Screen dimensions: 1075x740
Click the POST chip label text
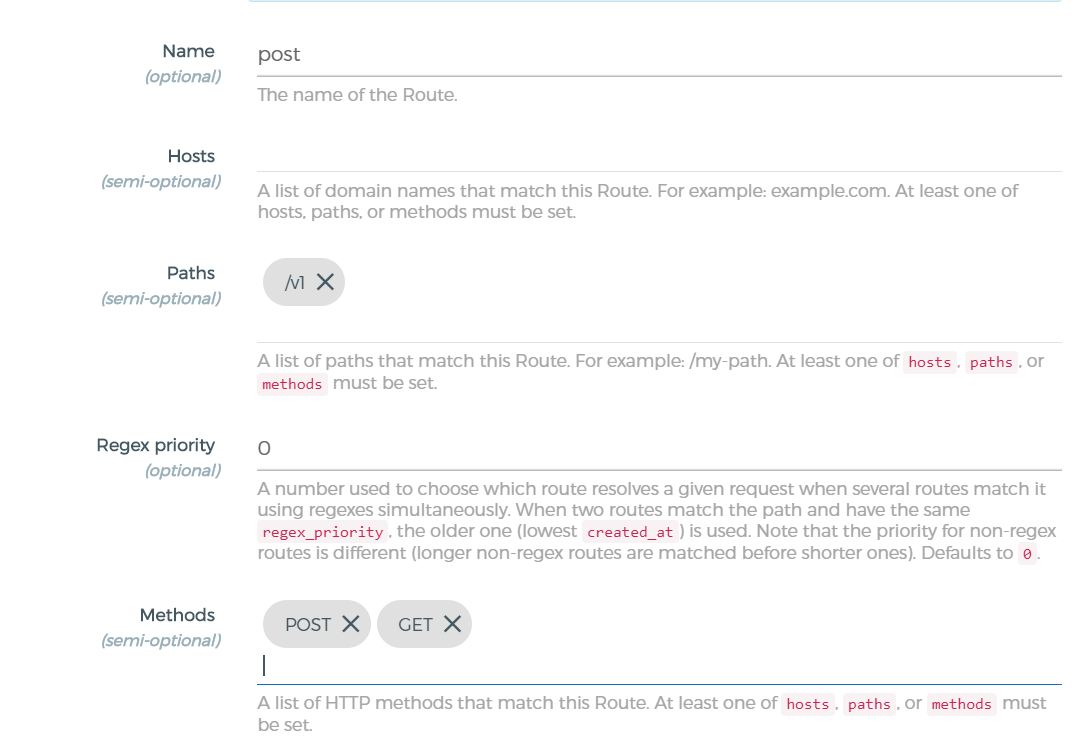[x=307, y=625]
